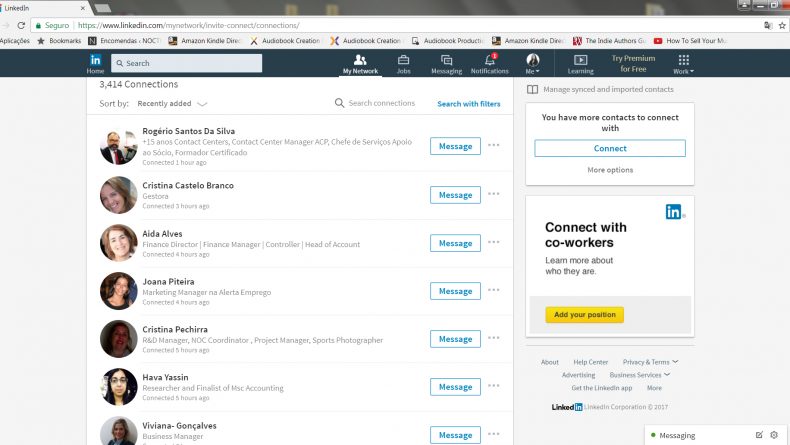Open Hava Yassin profile photo
790x445 pixels.
pyautogui.click(x=118, y=387)
